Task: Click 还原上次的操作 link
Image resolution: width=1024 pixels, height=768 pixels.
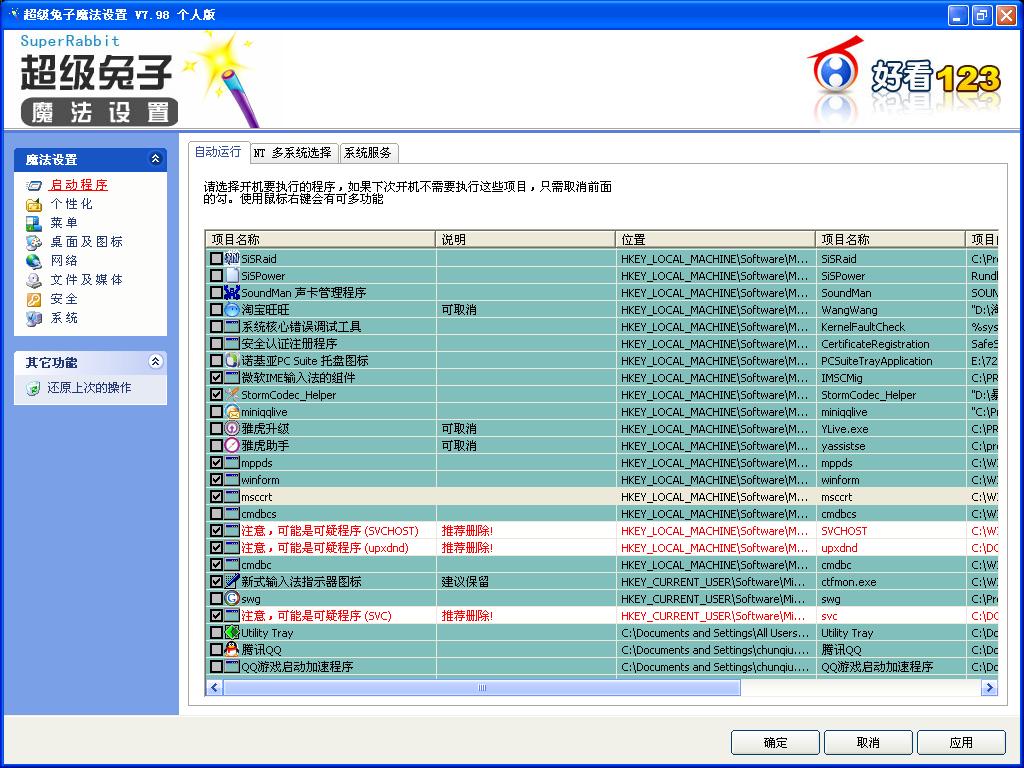Action: coord(89,388)
